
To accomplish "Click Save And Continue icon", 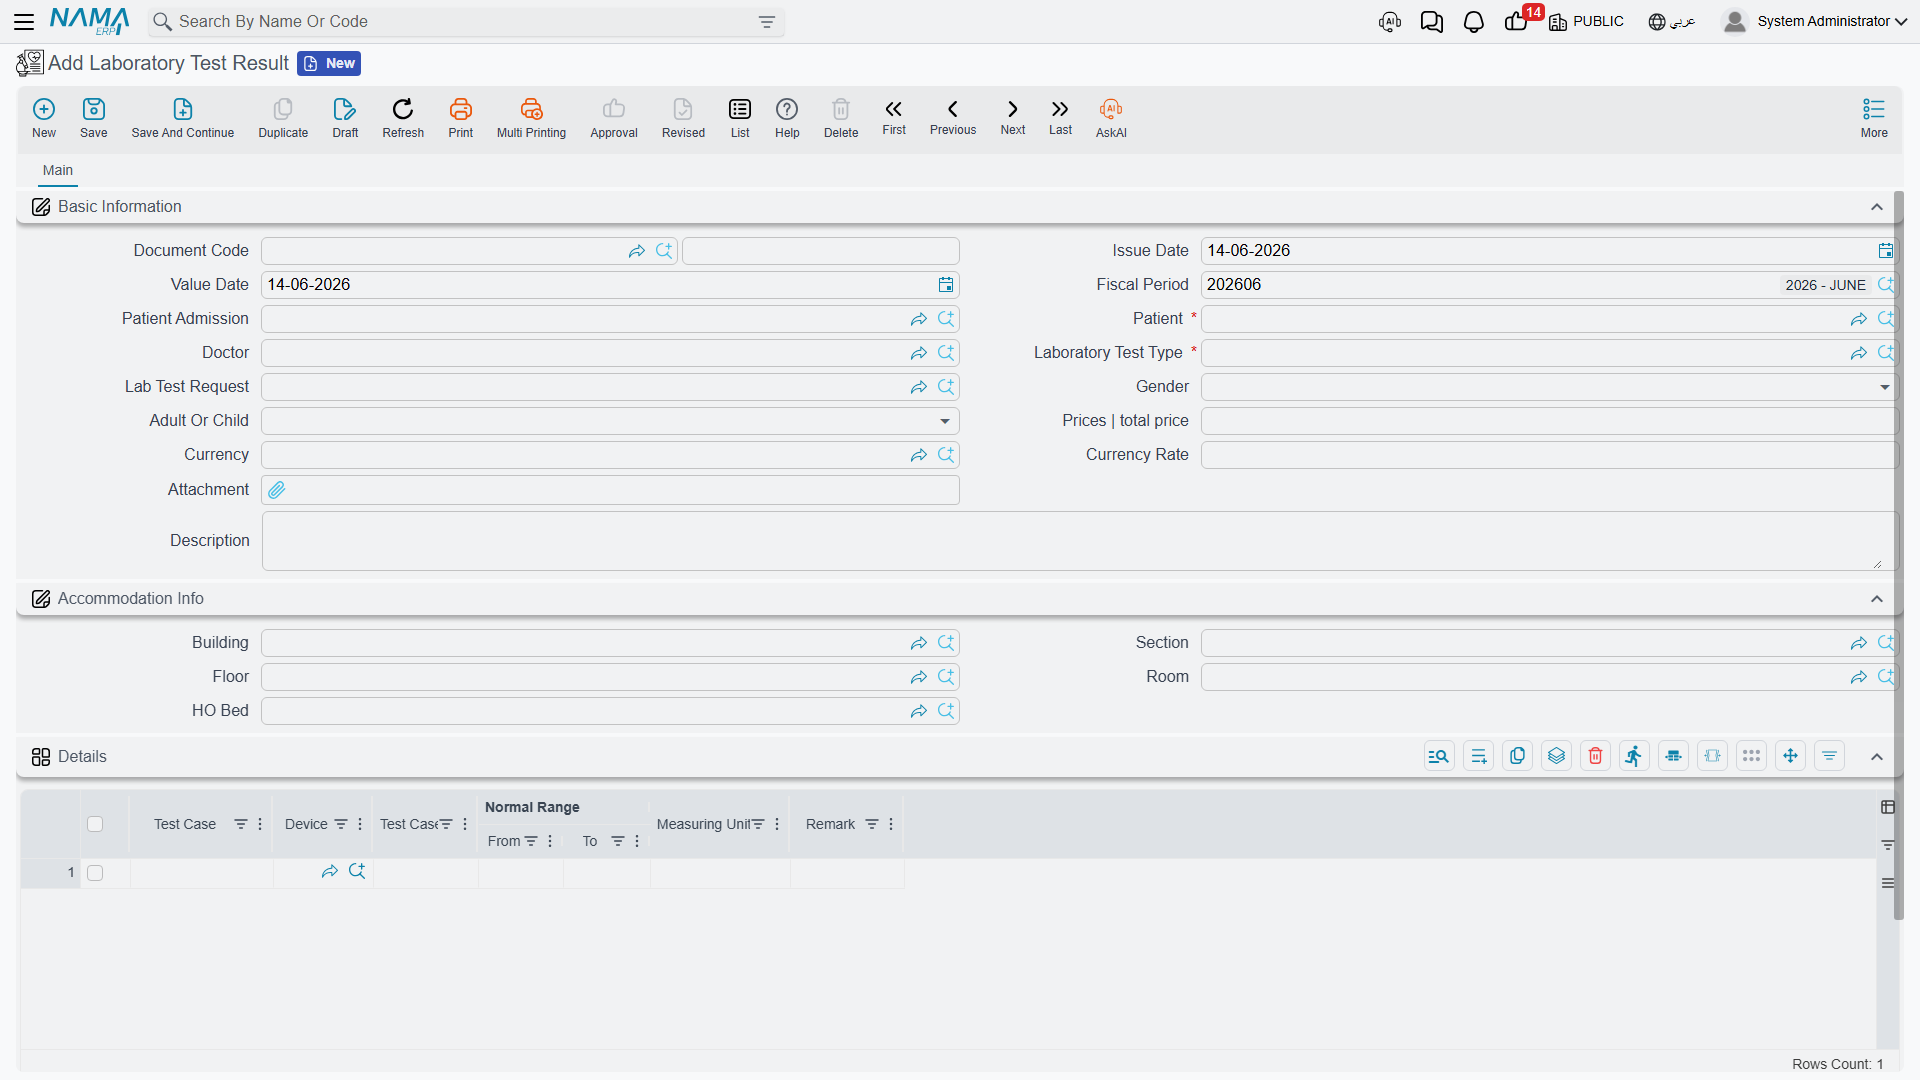I will 183,109.
